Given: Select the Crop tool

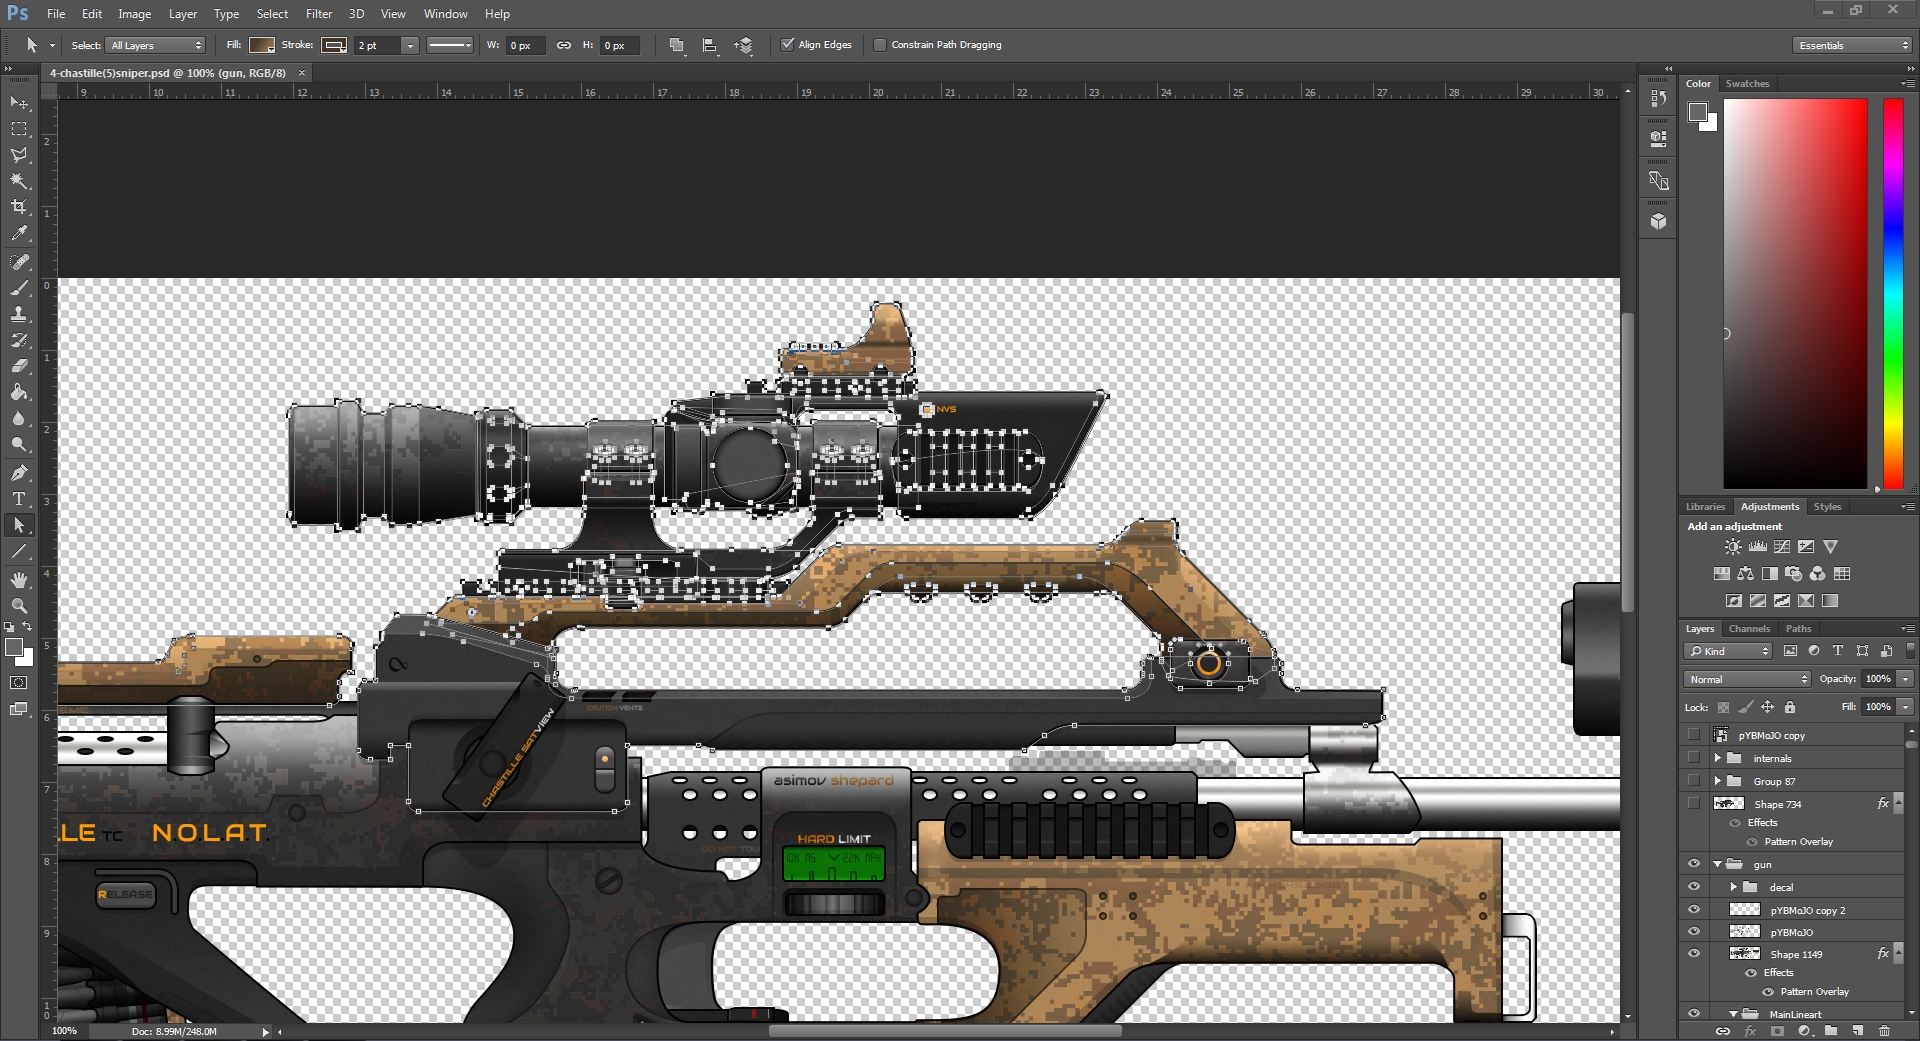Looking at the screenshot, I should tap(19, 207).
